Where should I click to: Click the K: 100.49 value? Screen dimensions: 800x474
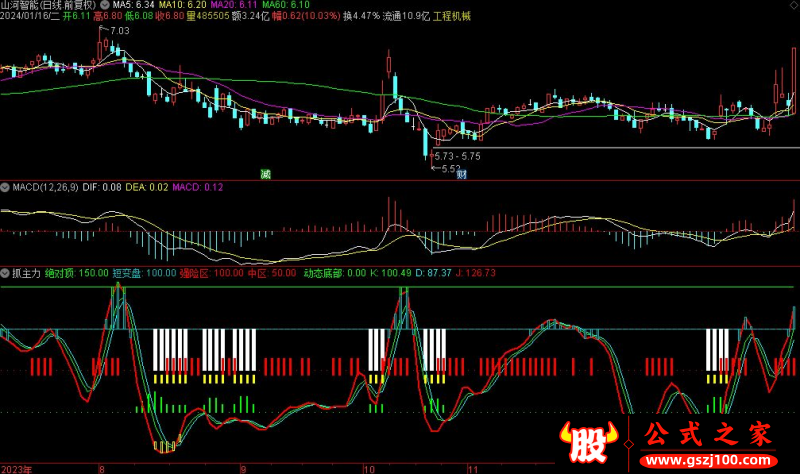(390, 273)
